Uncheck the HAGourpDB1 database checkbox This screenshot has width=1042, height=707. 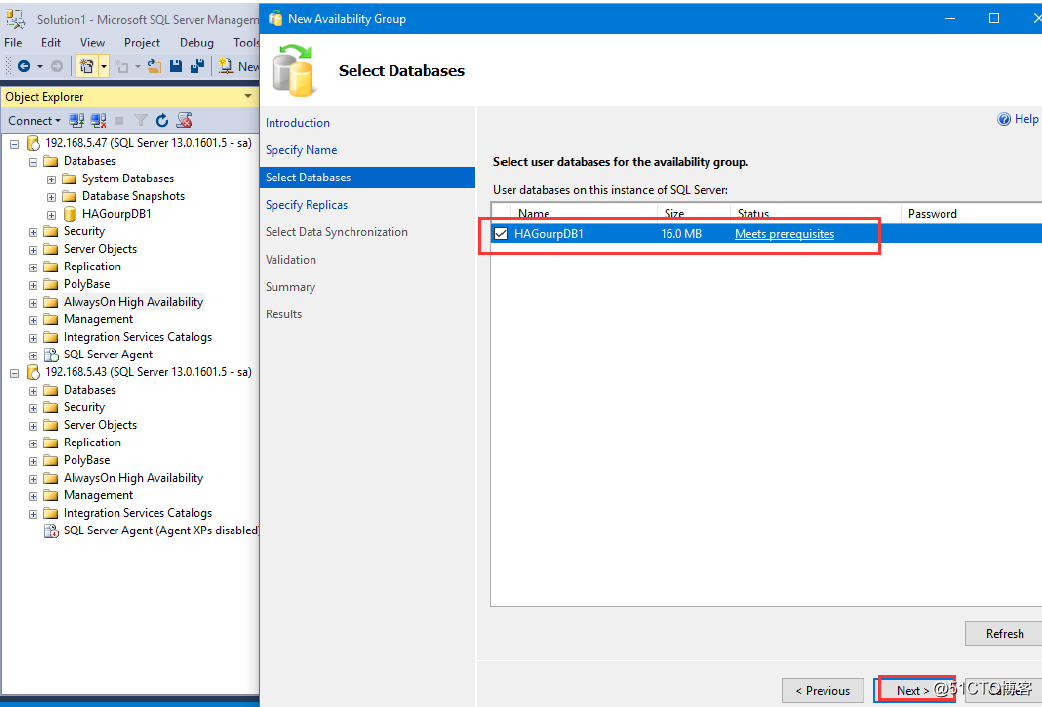pyautogui.click(x=501, y=233)
